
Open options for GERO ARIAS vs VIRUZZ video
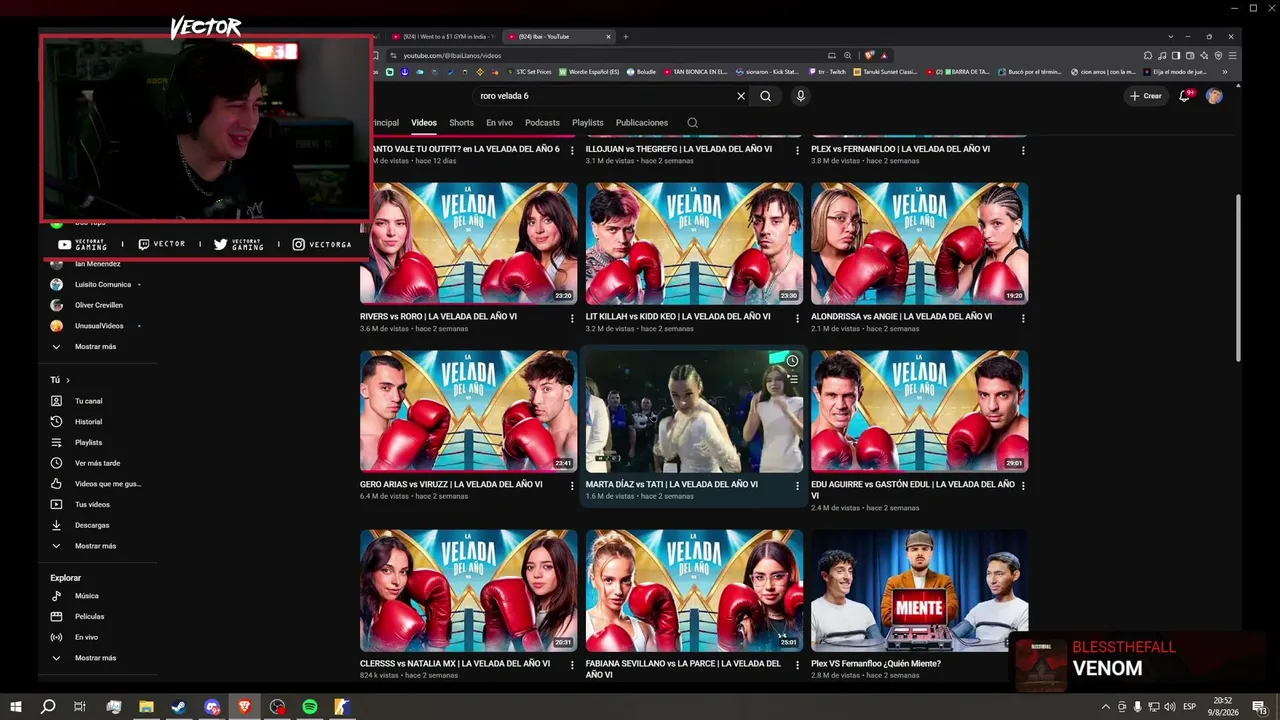[572, 486]
